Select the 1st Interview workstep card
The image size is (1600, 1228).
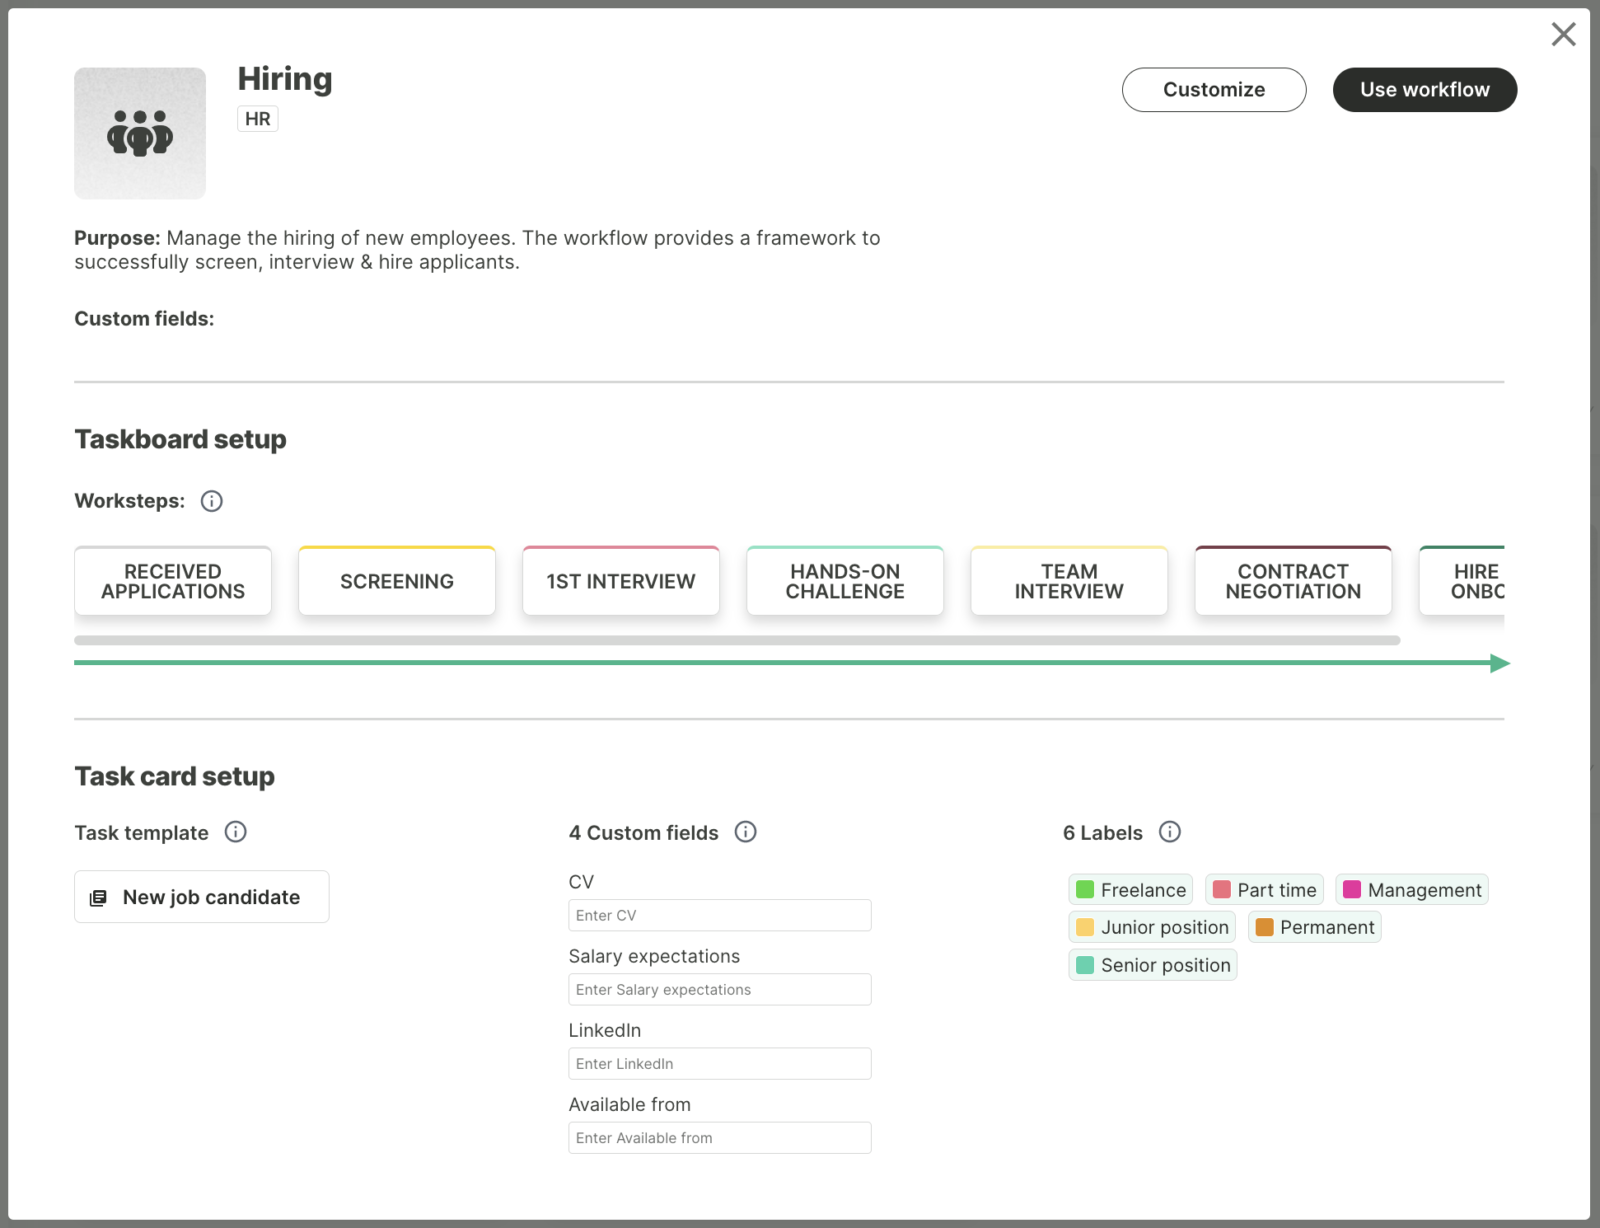[x=621, y=581]
